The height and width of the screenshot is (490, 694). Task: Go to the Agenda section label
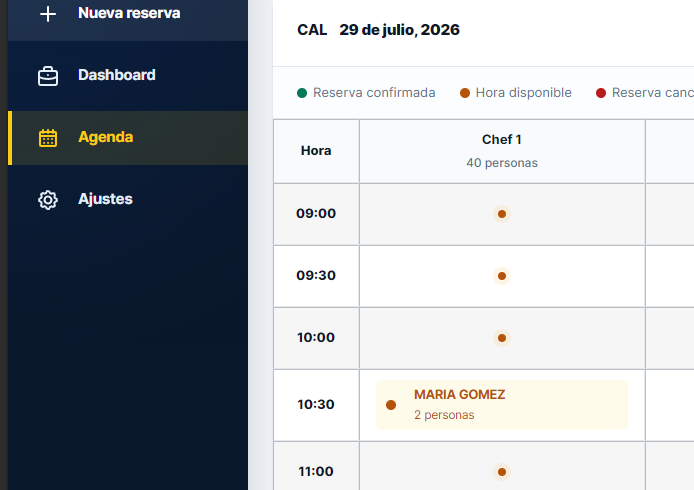click(x=105, y=137)
